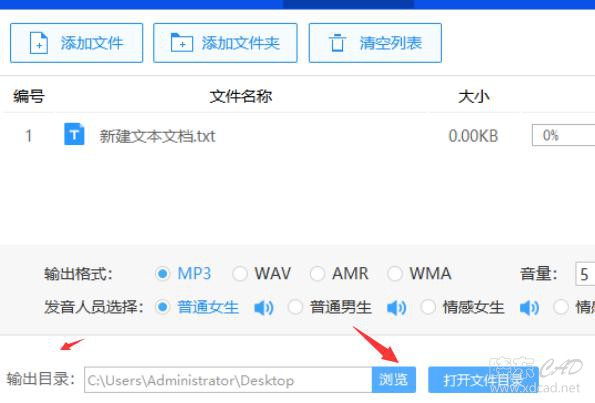
Task: Click 打开文件目录 button
Action: [x=483, y=379]
